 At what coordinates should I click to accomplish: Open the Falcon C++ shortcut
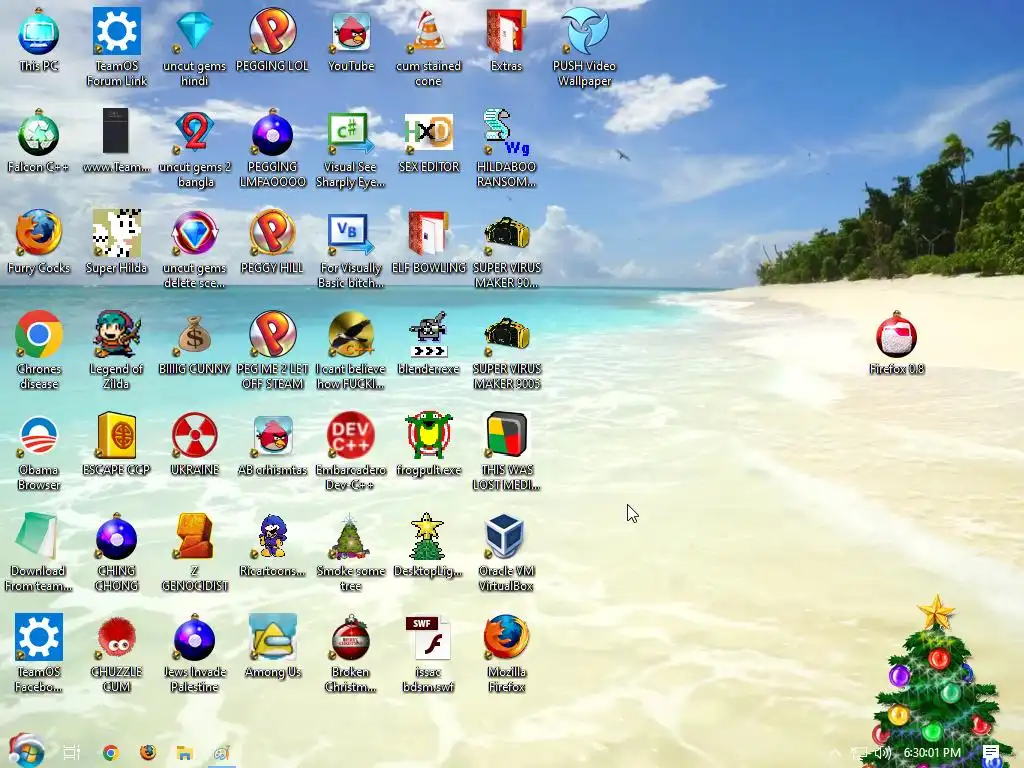point(39,141)
